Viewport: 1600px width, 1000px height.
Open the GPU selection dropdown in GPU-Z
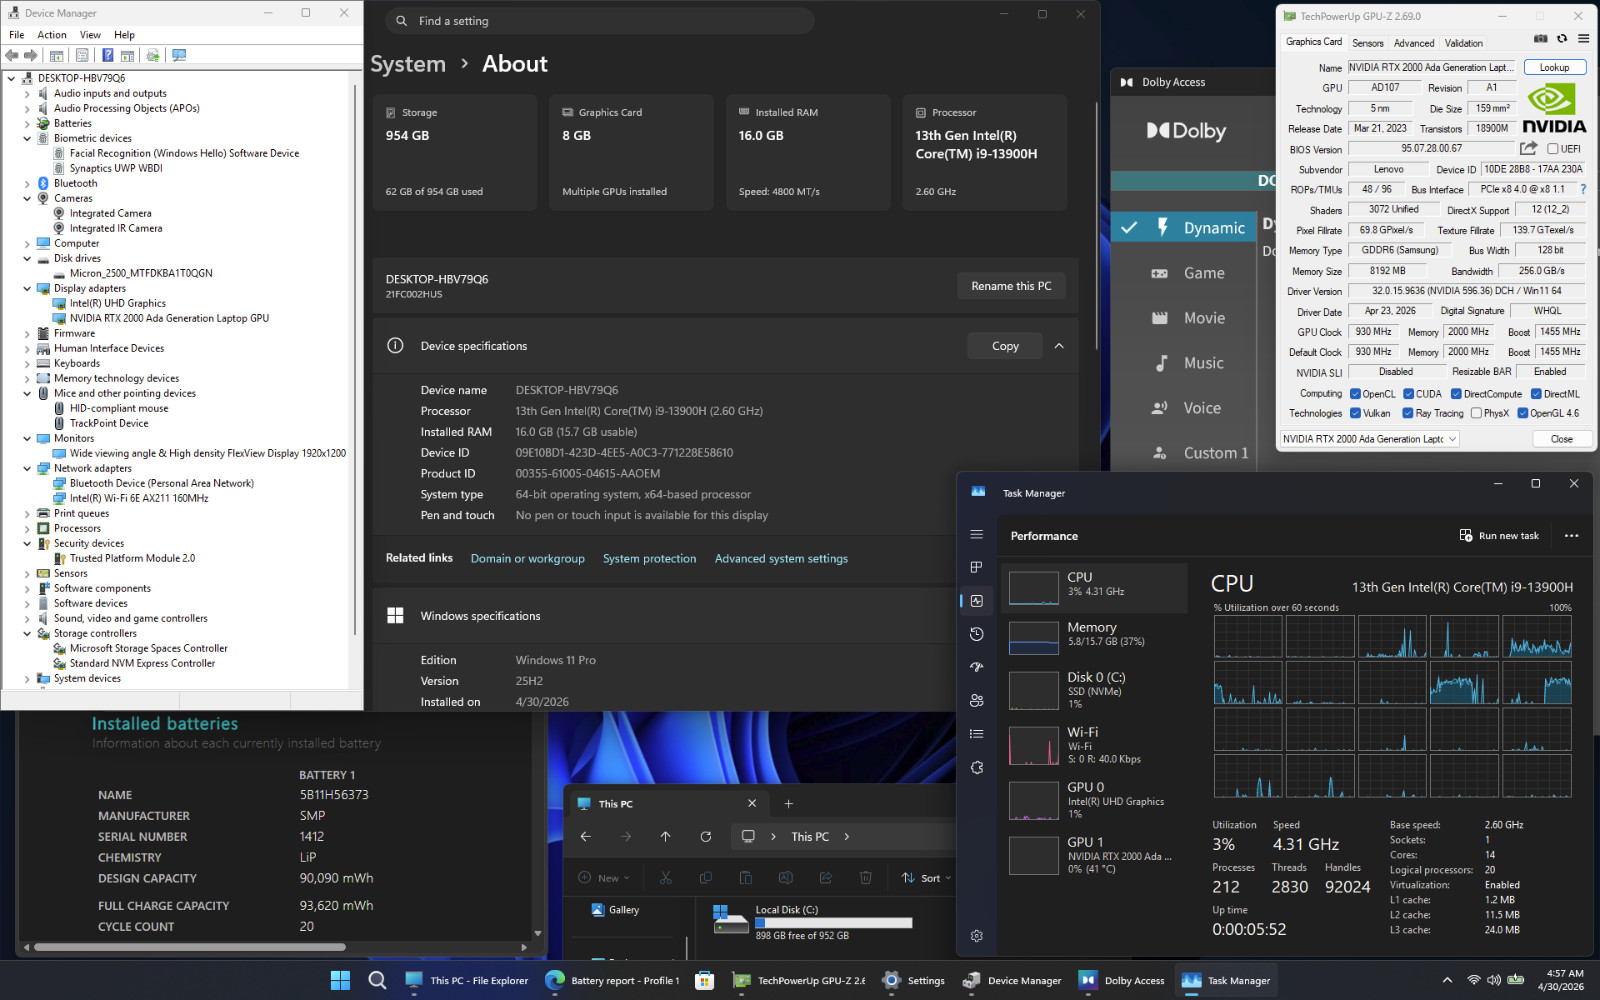click(x=1369, y=439)
